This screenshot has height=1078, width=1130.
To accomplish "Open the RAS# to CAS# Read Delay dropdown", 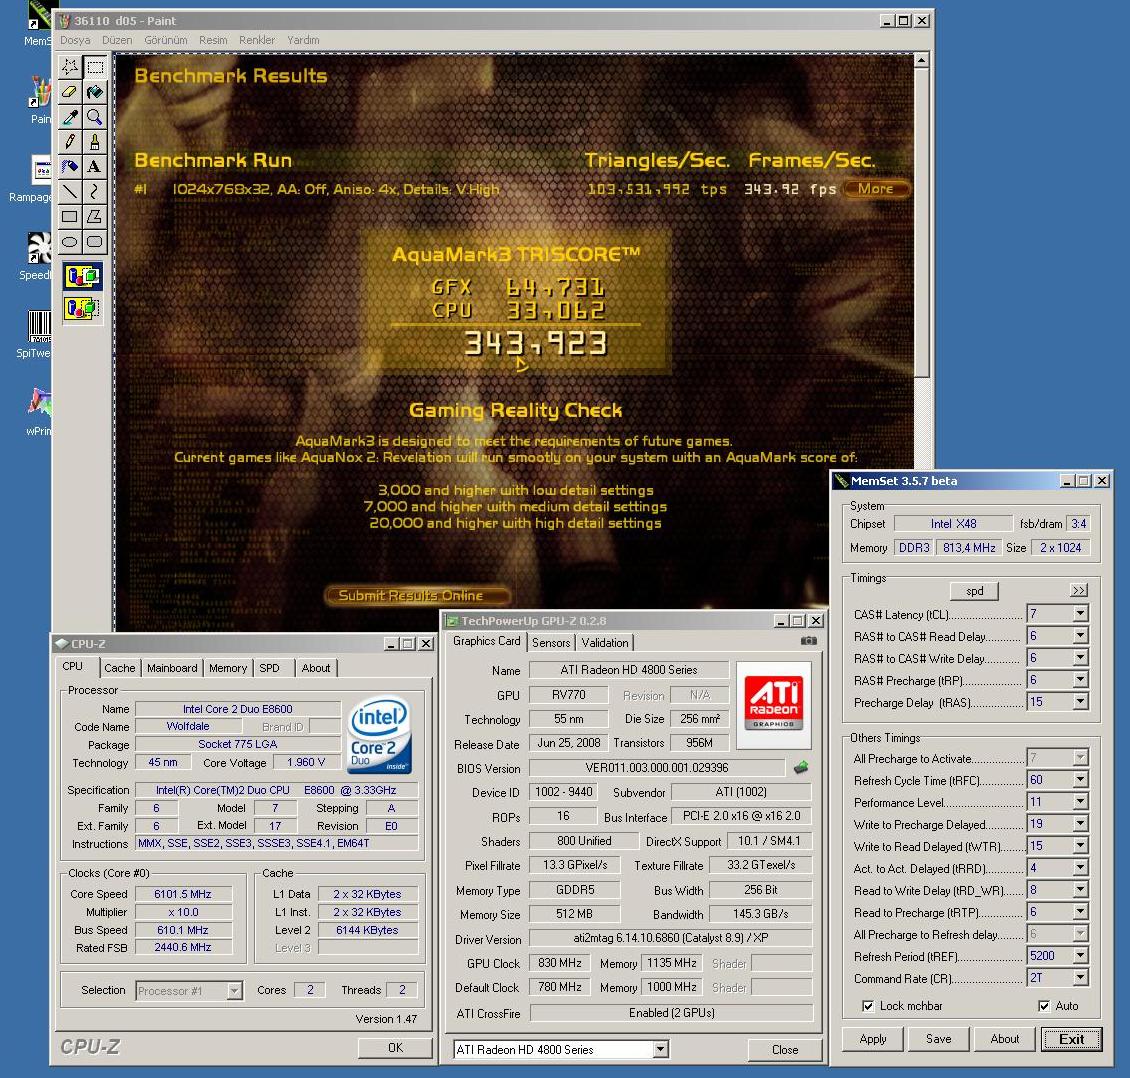I will click(1080, 636).
